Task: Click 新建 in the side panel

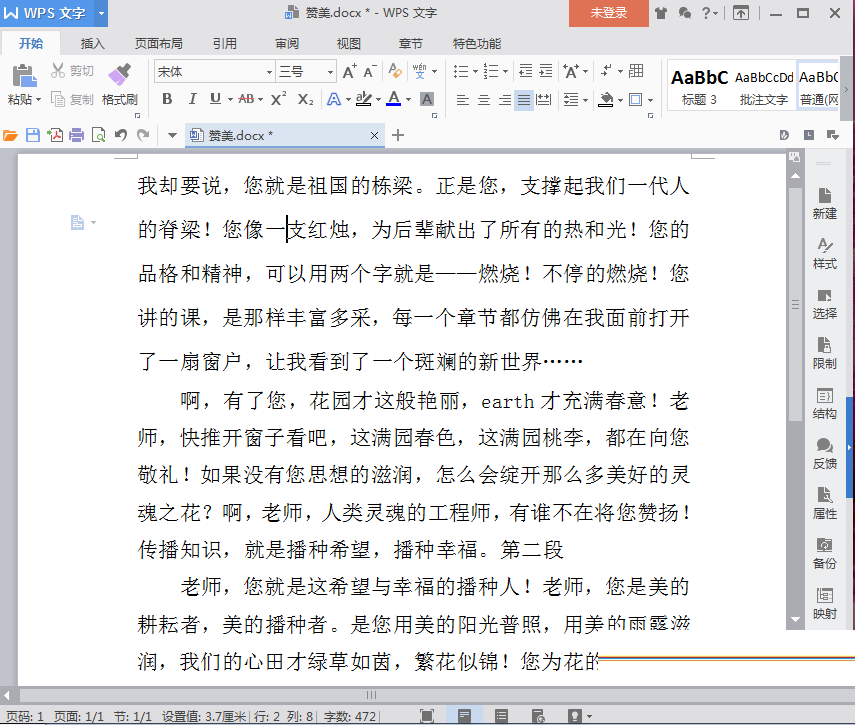Action: pyautogui.click(x=824, y=203)
